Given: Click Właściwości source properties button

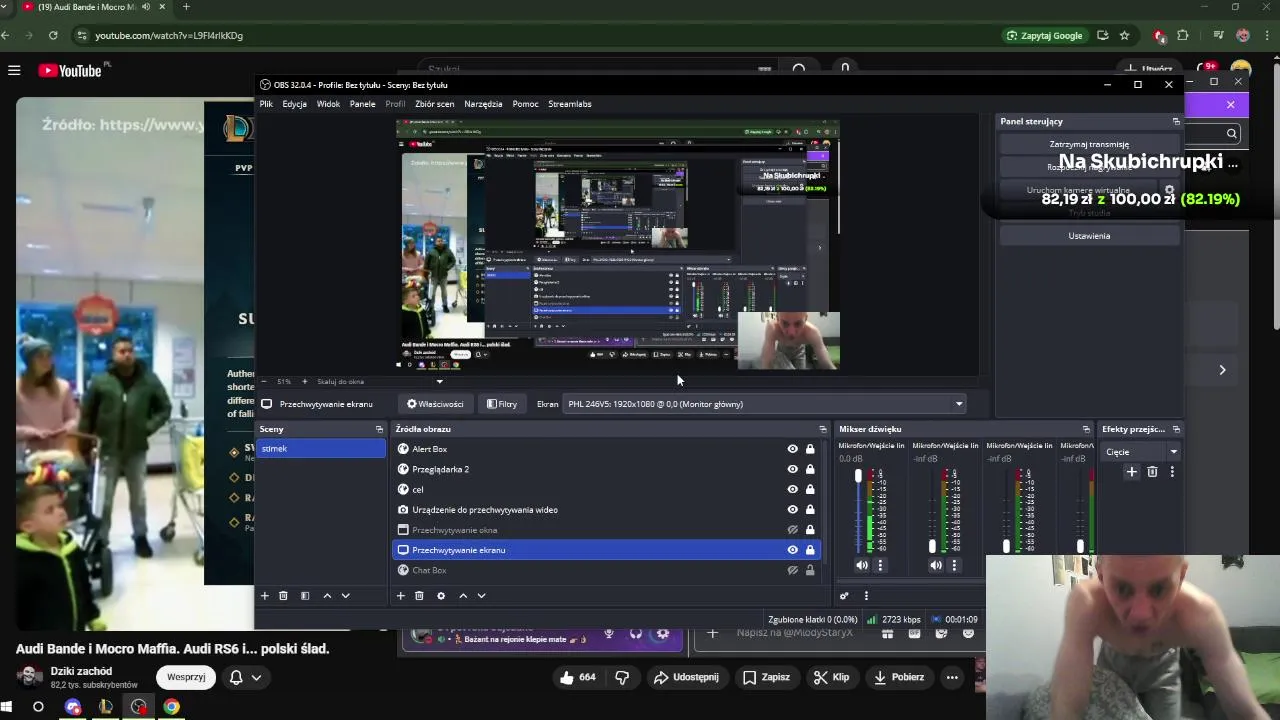Looking at the screenshot, I should click(435, 404).
